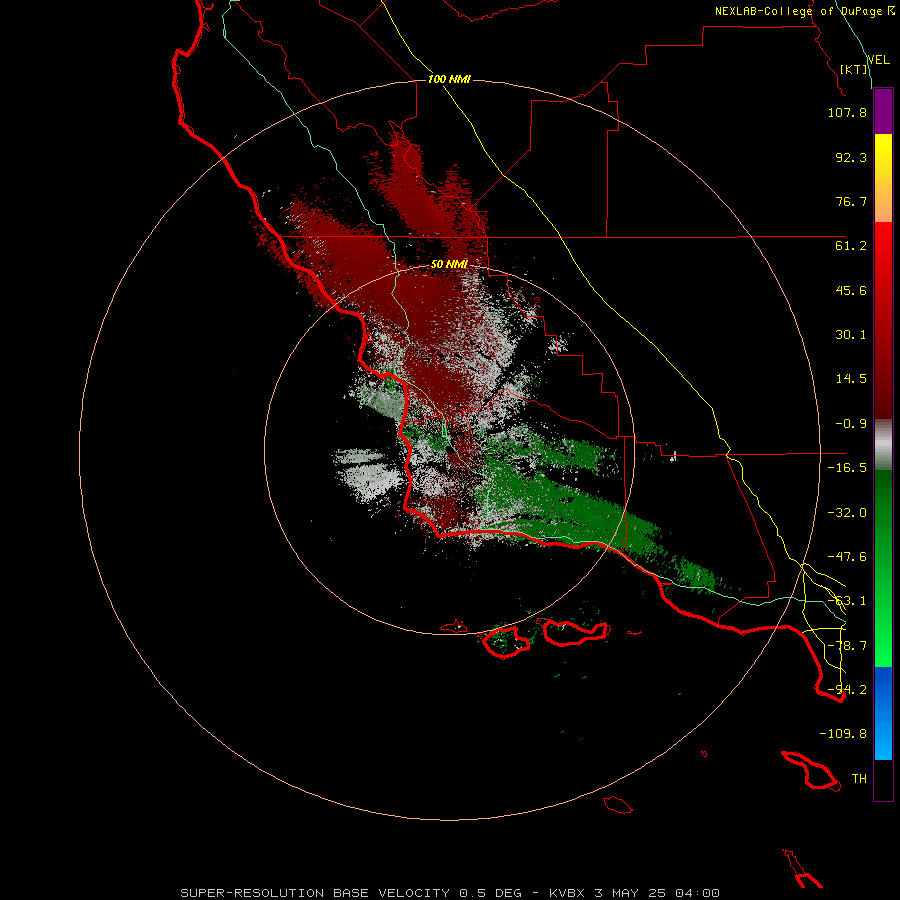Image resolution: width=900 pixels, height=900 pixels.
Task: Select the 76.7 scale value
Action: tap(851, 201)
